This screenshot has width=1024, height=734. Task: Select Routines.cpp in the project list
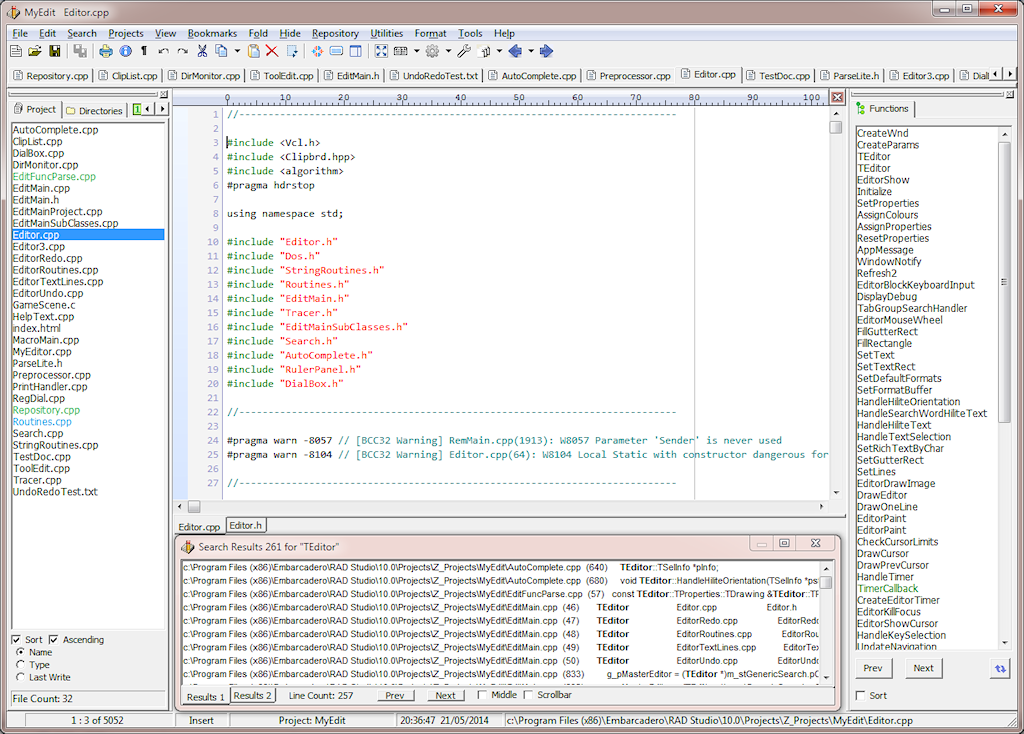point(42,422)
